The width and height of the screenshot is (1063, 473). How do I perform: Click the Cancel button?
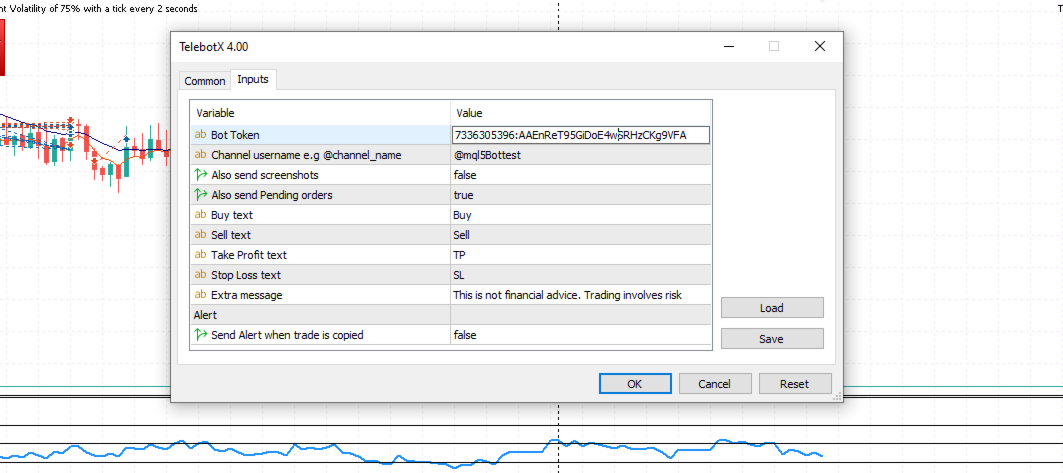(x=715, y=384)
